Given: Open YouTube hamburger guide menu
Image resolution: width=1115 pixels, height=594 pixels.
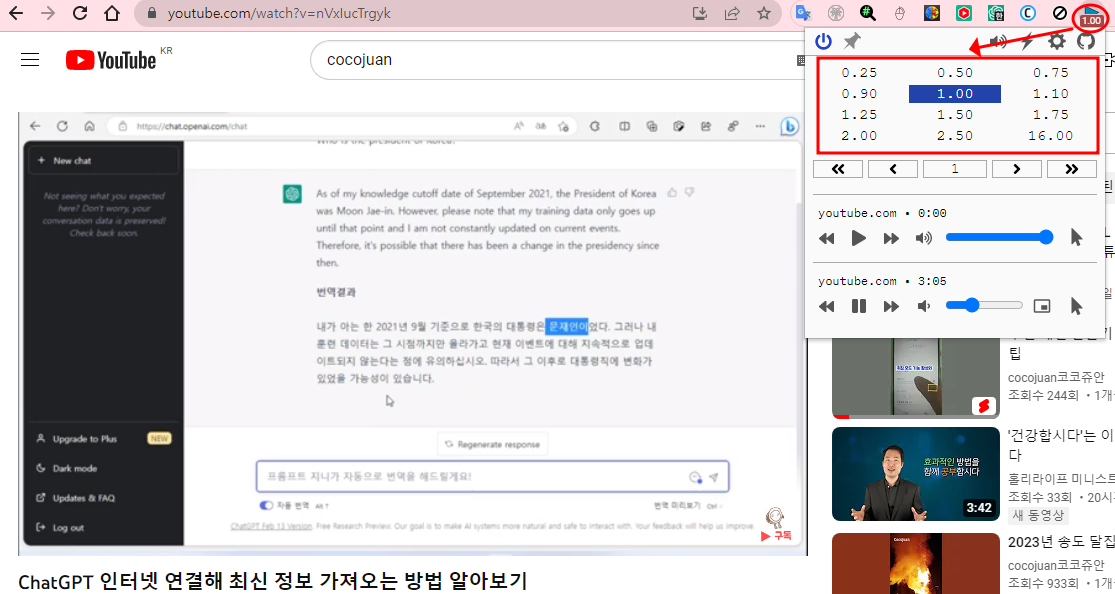Looking at the screenshot, I should pyautogui.click(x=30, y=60).
